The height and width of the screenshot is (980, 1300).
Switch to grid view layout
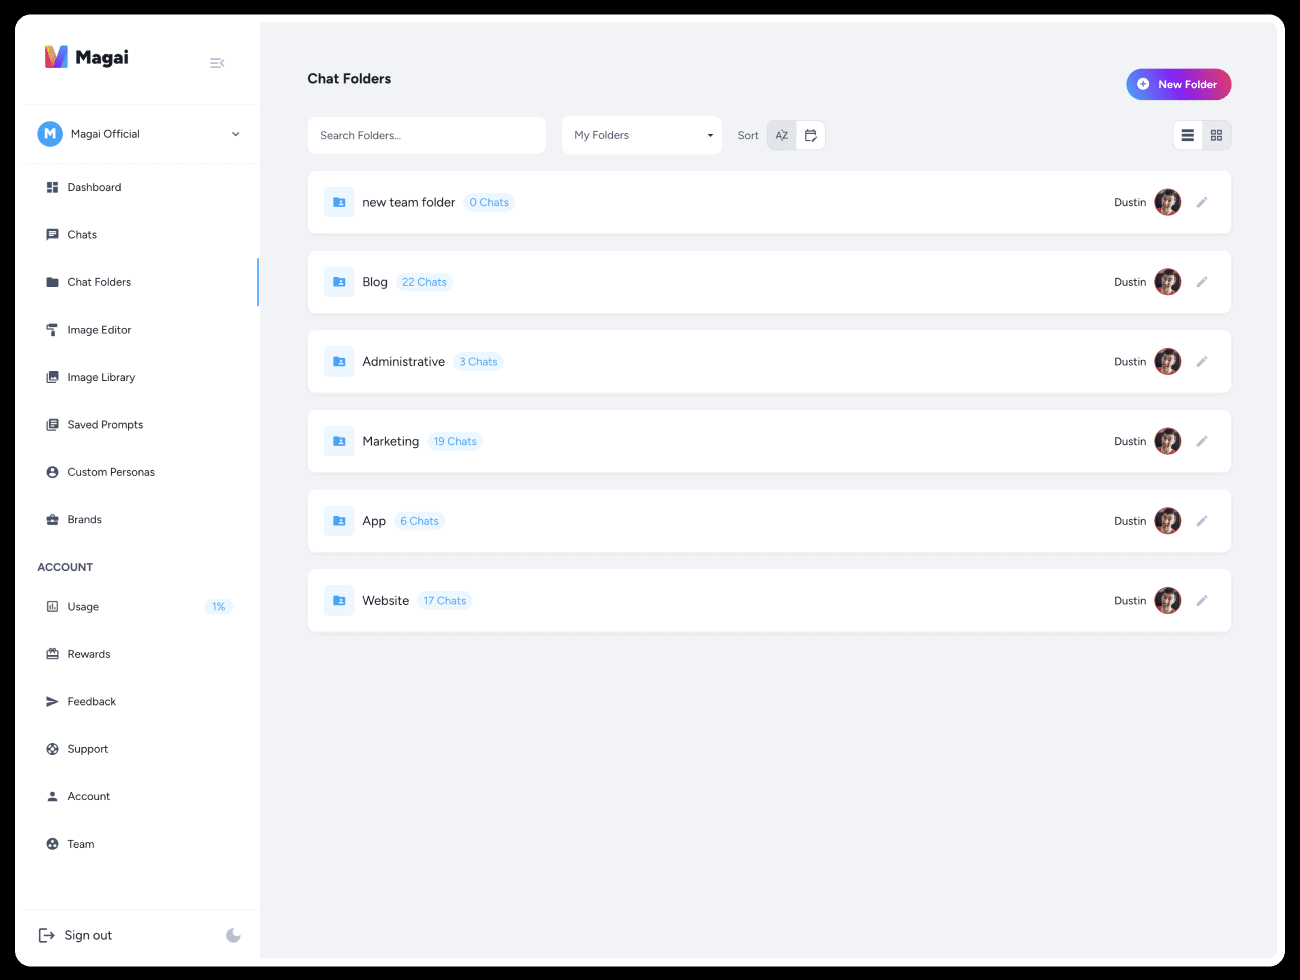point(1216,135)
